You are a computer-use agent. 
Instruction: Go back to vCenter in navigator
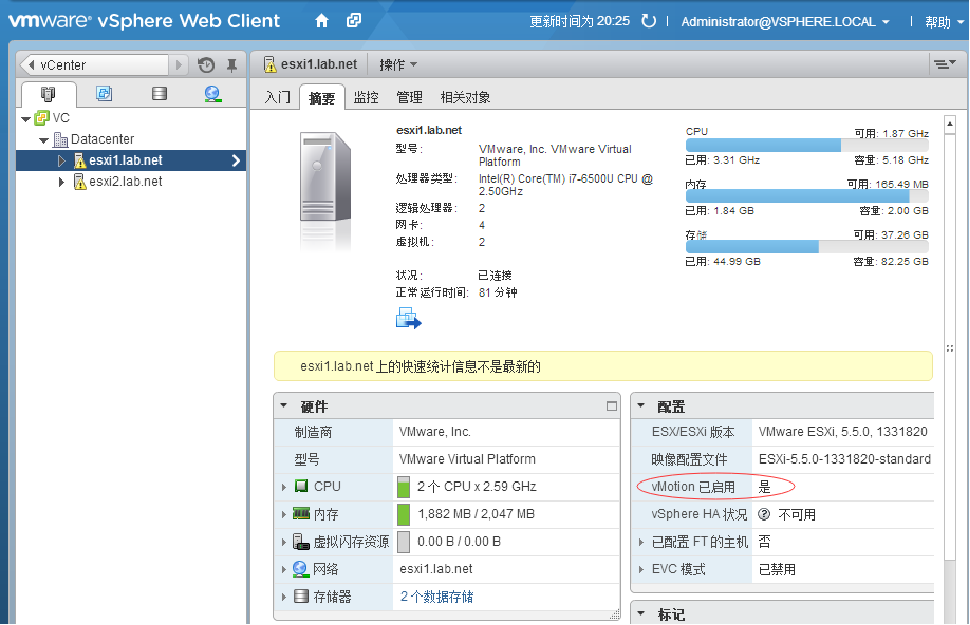pos(94,65)
